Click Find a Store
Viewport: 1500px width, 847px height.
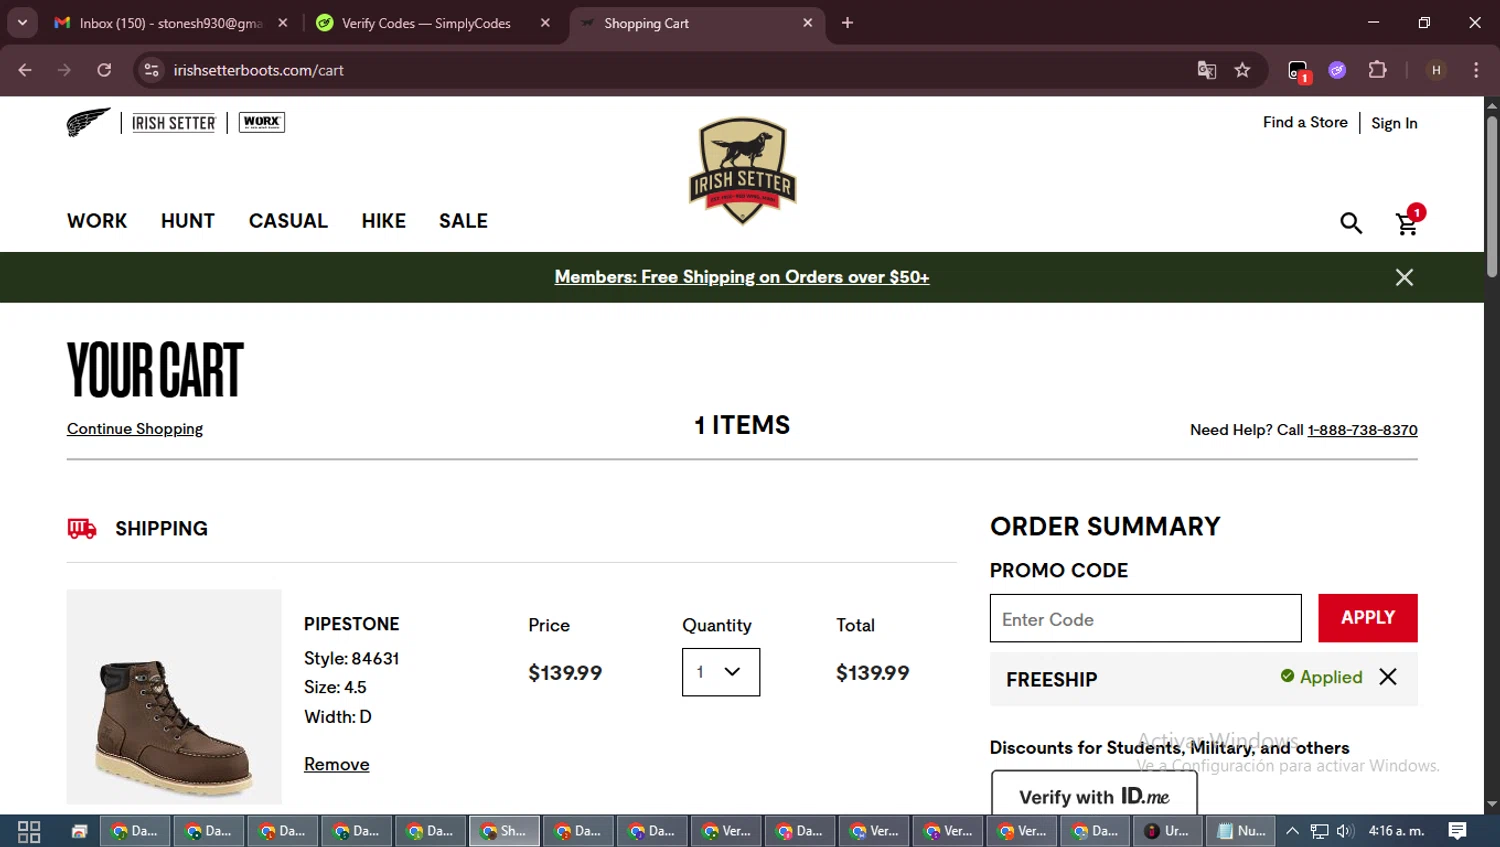(1305, 122)
